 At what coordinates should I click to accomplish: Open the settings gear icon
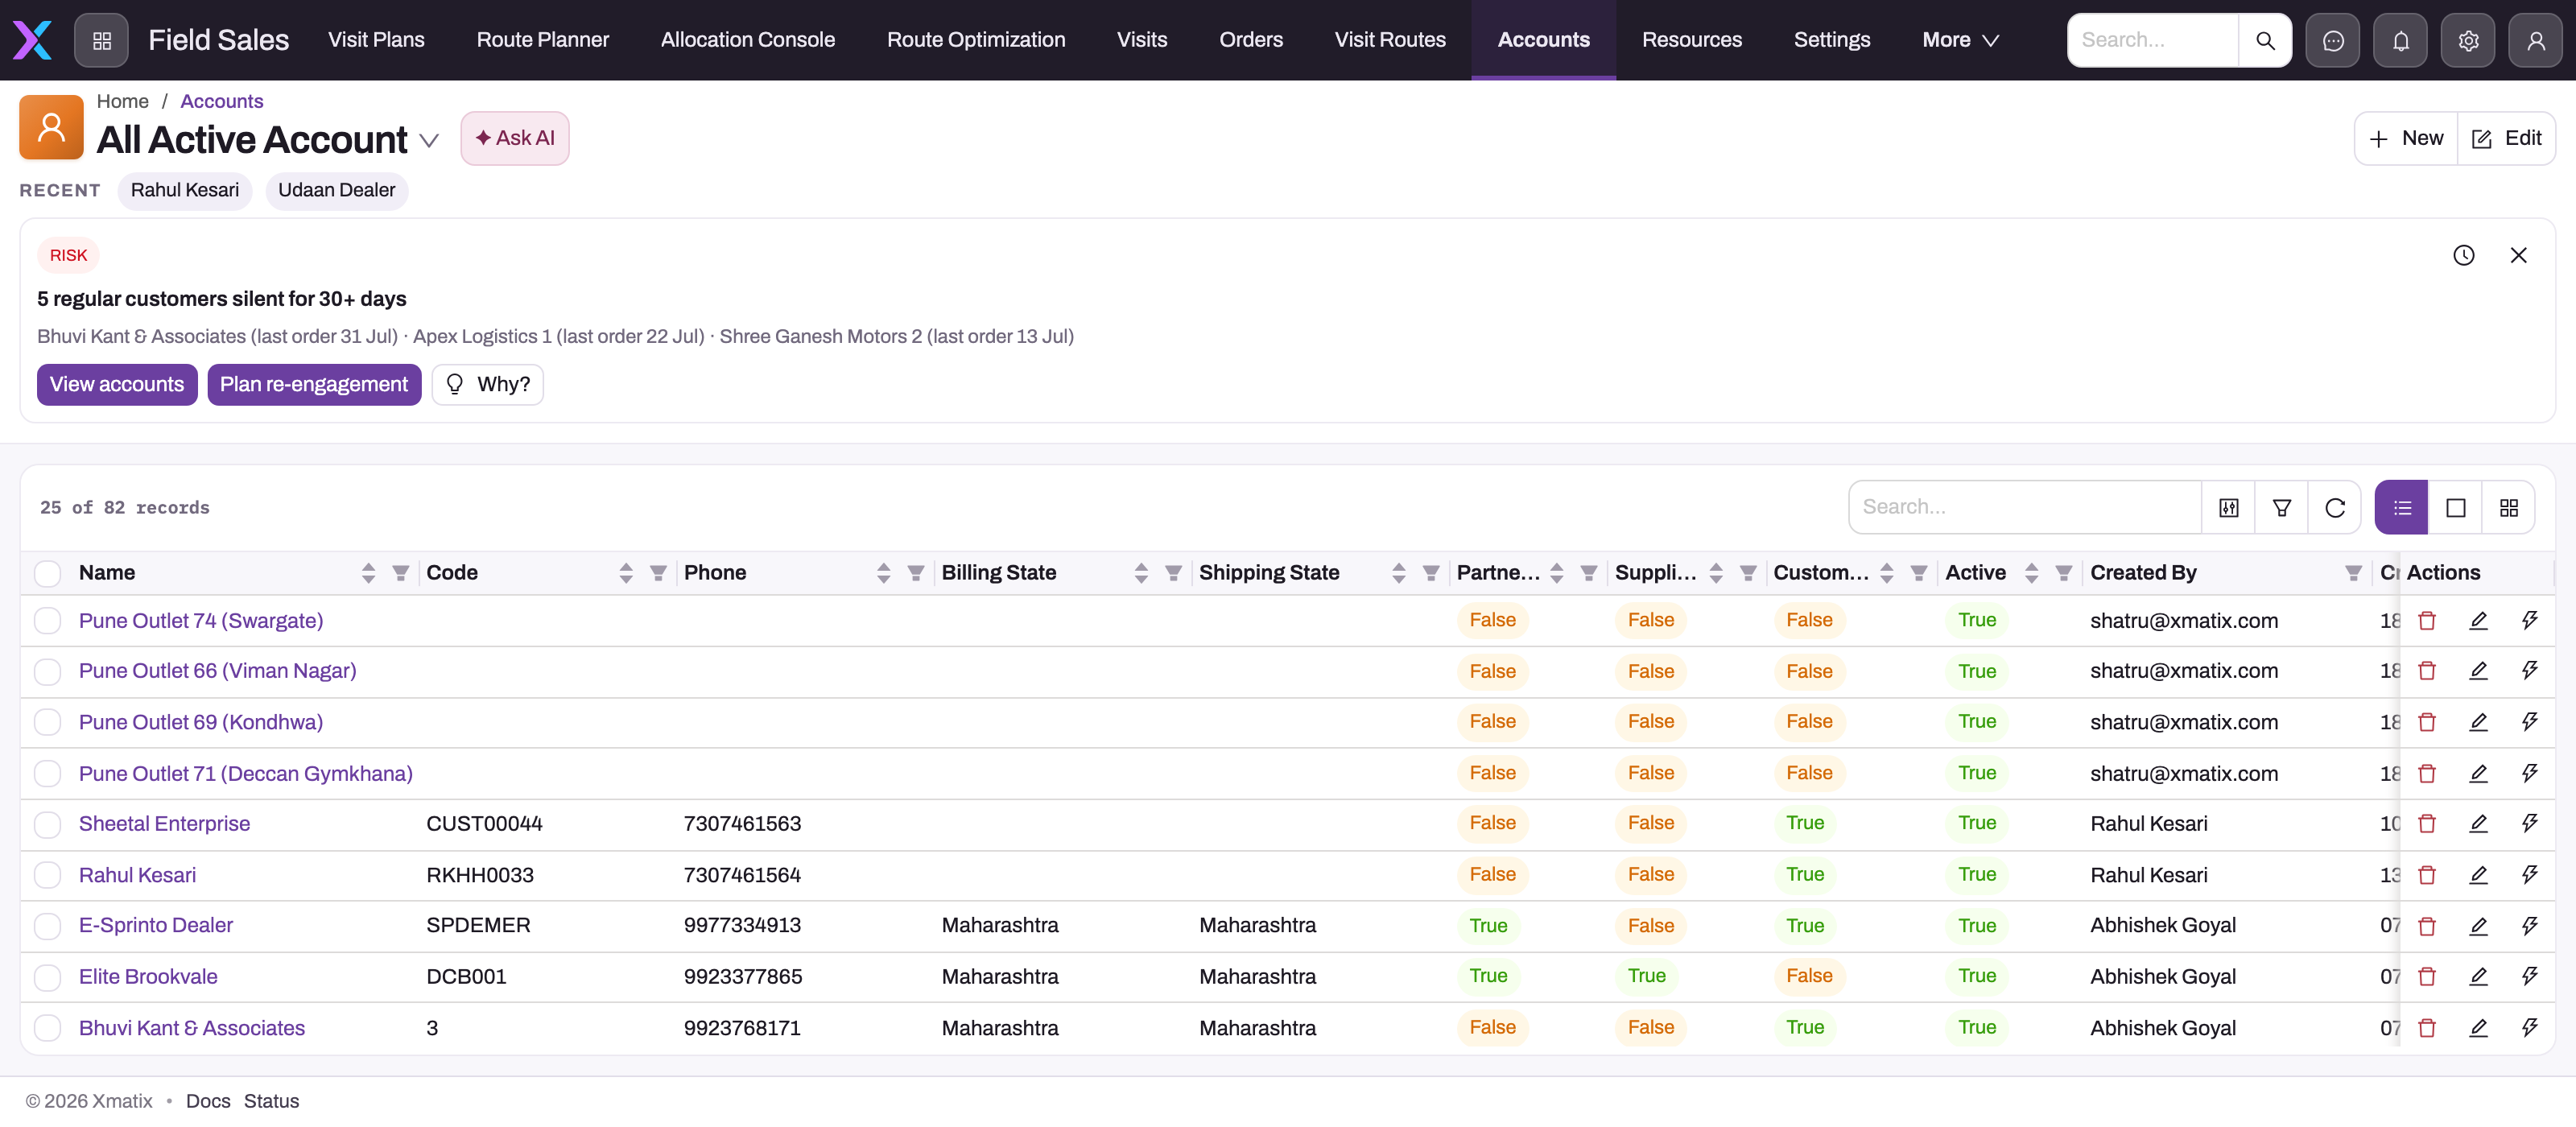(x=2468, y=40)
